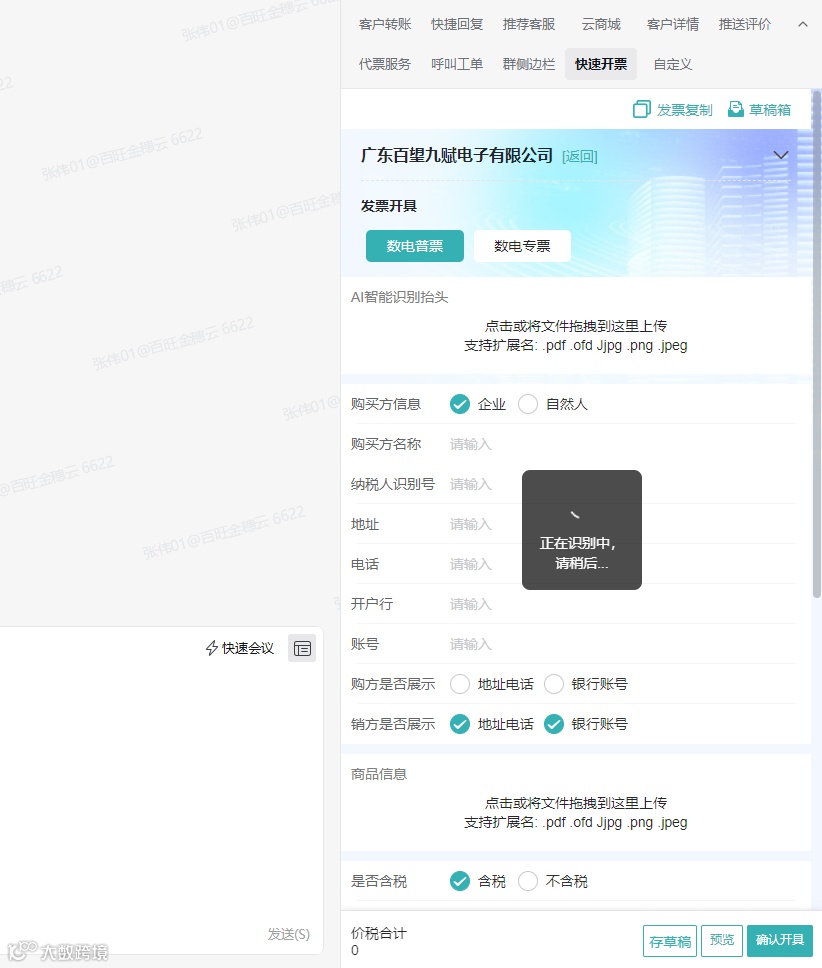Open the 云商城 tab
Screen dimensions: 822x968
tap(601, 25)
